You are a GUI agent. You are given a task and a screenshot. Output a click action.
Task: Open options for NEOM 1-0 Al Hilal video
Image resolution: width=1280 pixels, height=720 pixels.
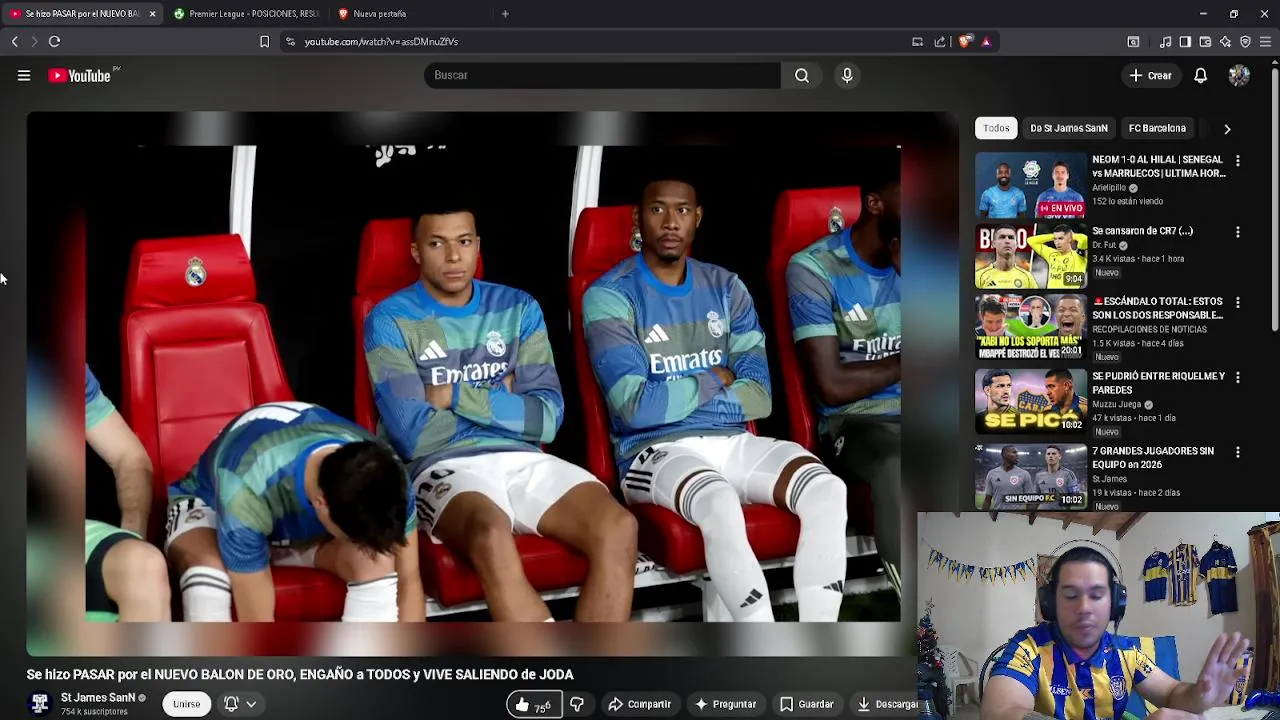(x=1238, y=160)
